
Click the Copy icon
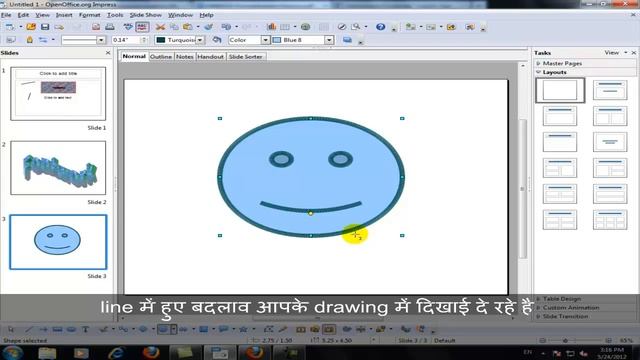[174, 27]
